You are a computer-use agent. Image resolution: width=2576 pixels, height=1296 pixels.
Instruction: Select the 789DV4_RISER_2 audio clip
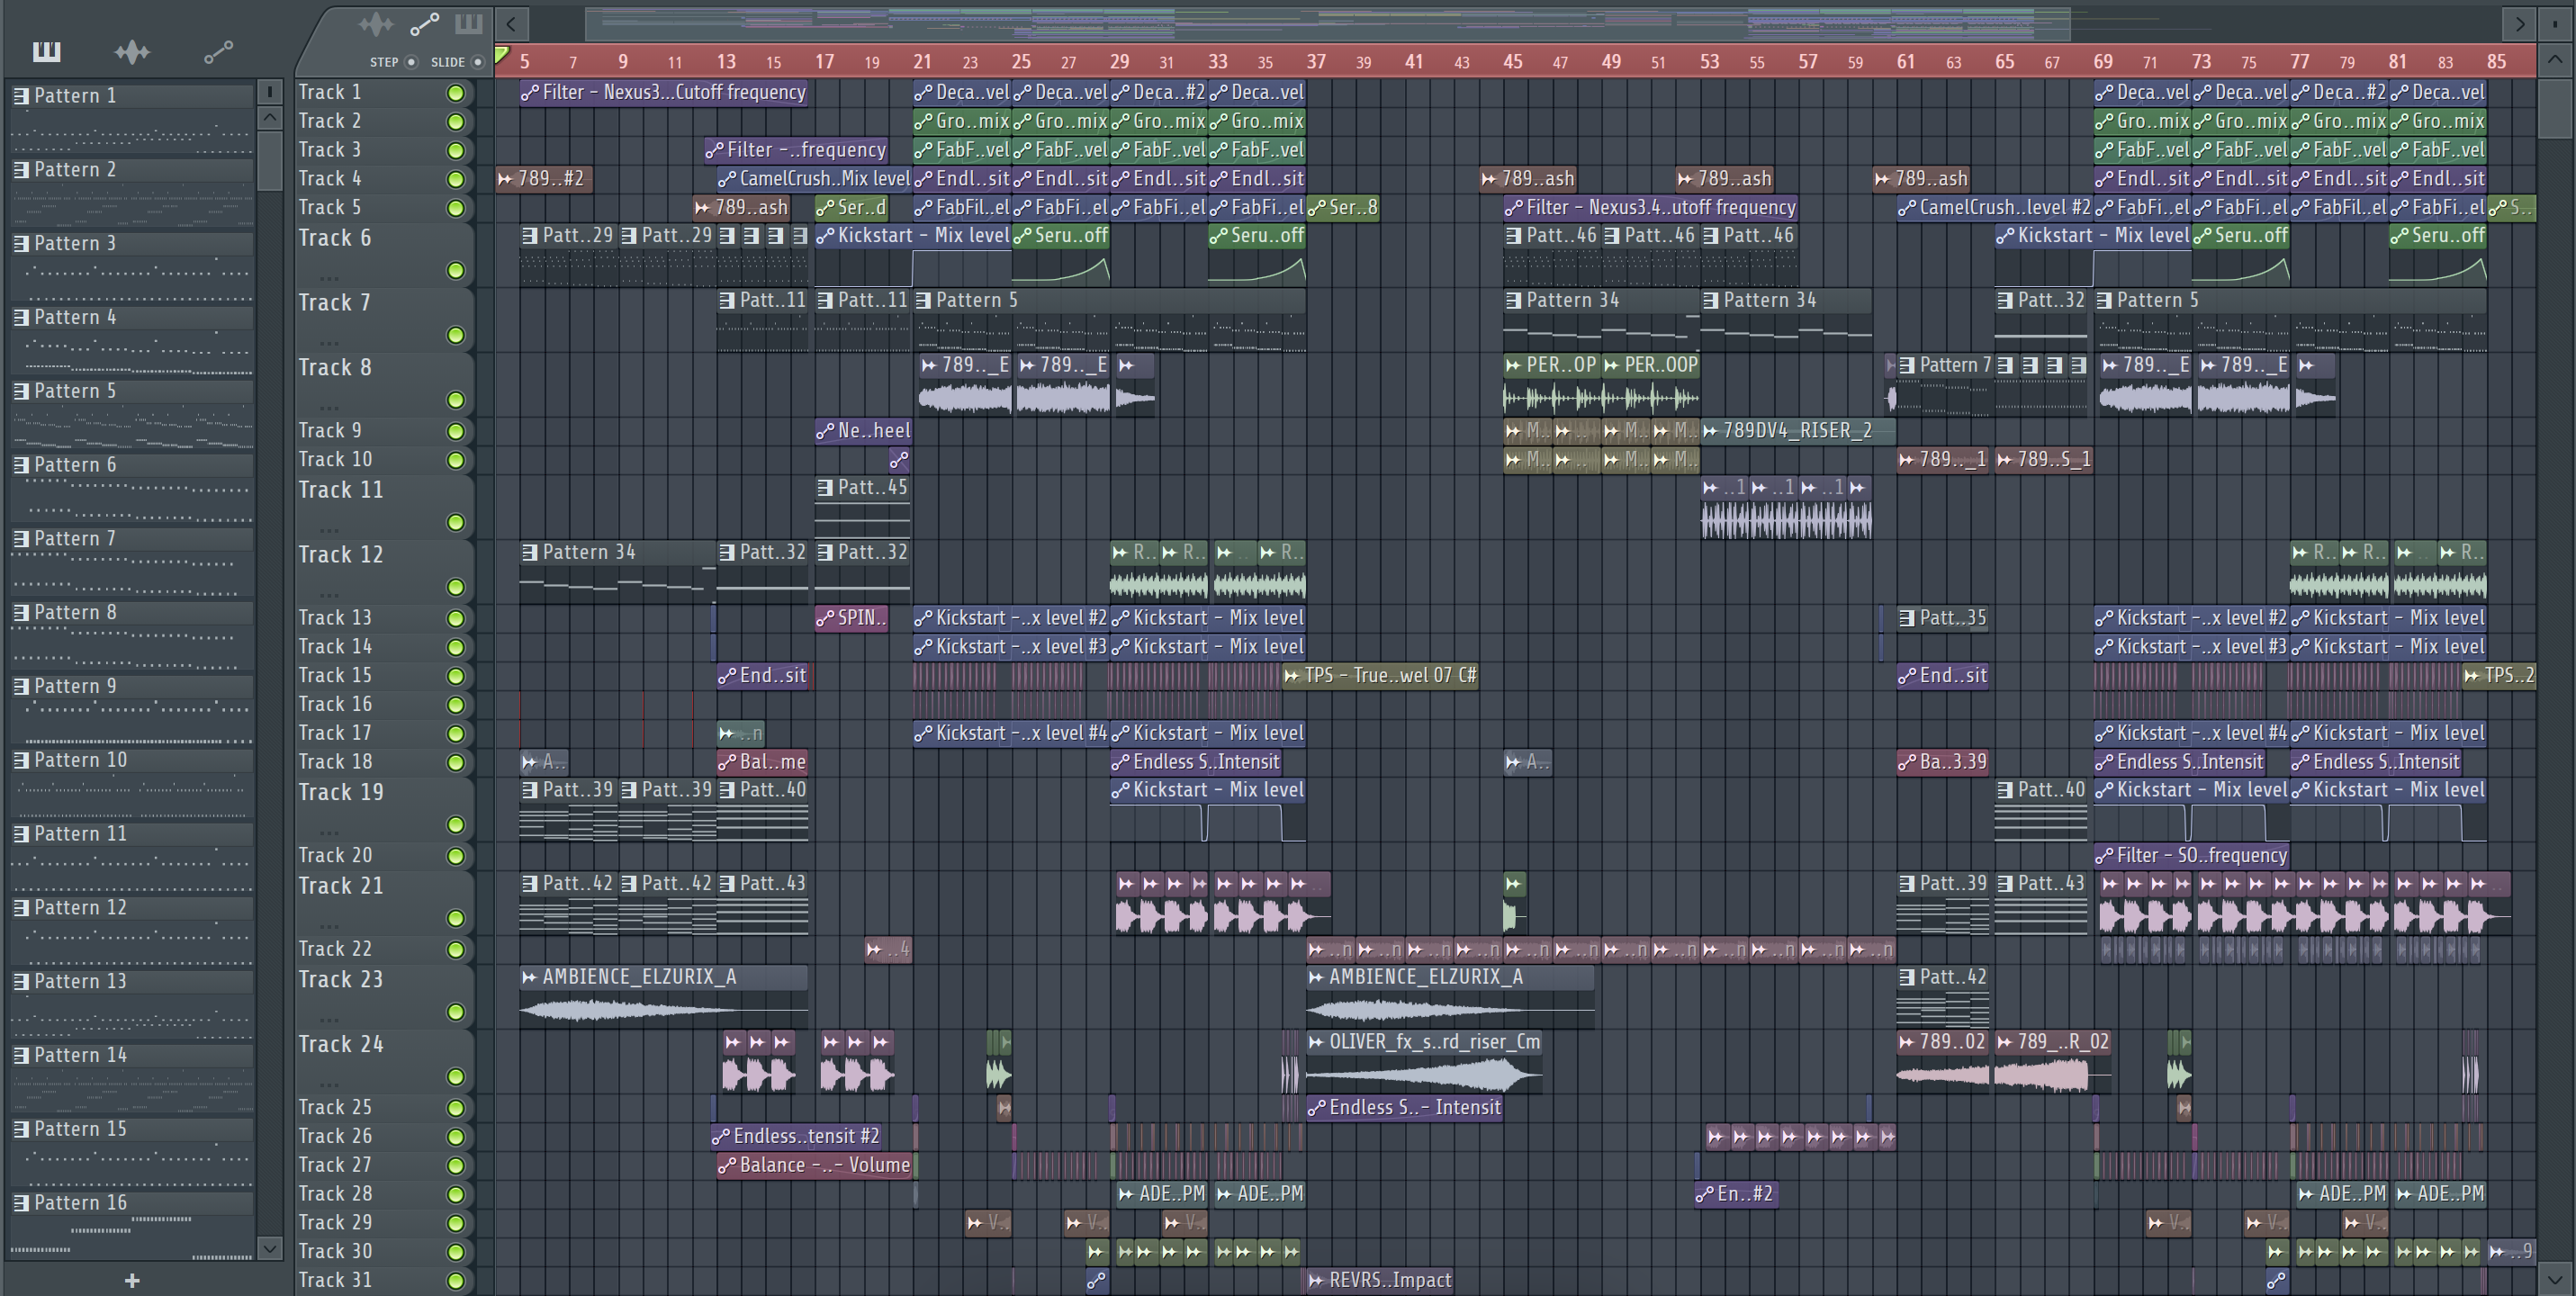pyautogui.click(x=1799, y=431)
